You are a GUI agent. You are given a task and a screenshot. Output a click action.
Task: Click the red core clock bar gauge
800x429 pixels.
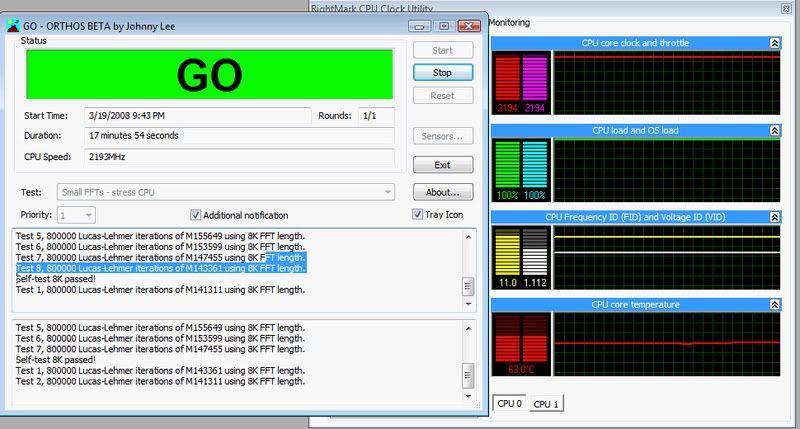point(508,78)
